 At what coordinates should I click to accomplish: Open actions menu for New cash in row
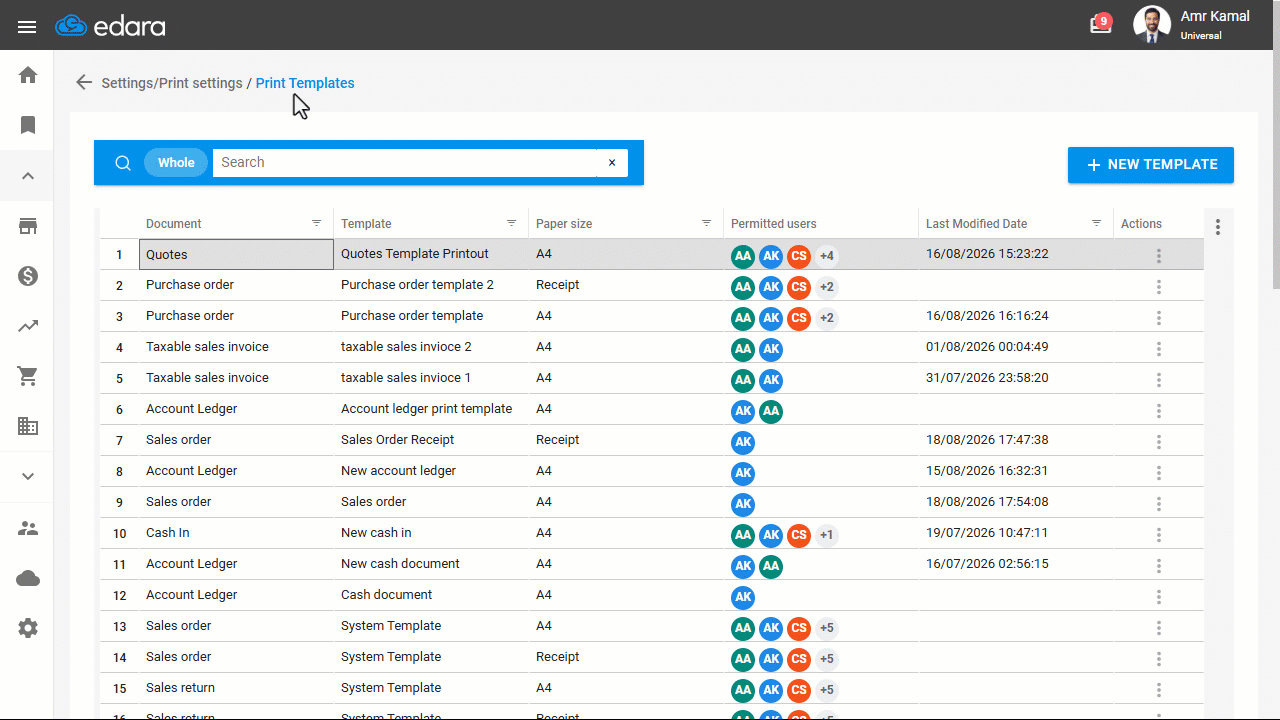click(x=1159, y=535)
